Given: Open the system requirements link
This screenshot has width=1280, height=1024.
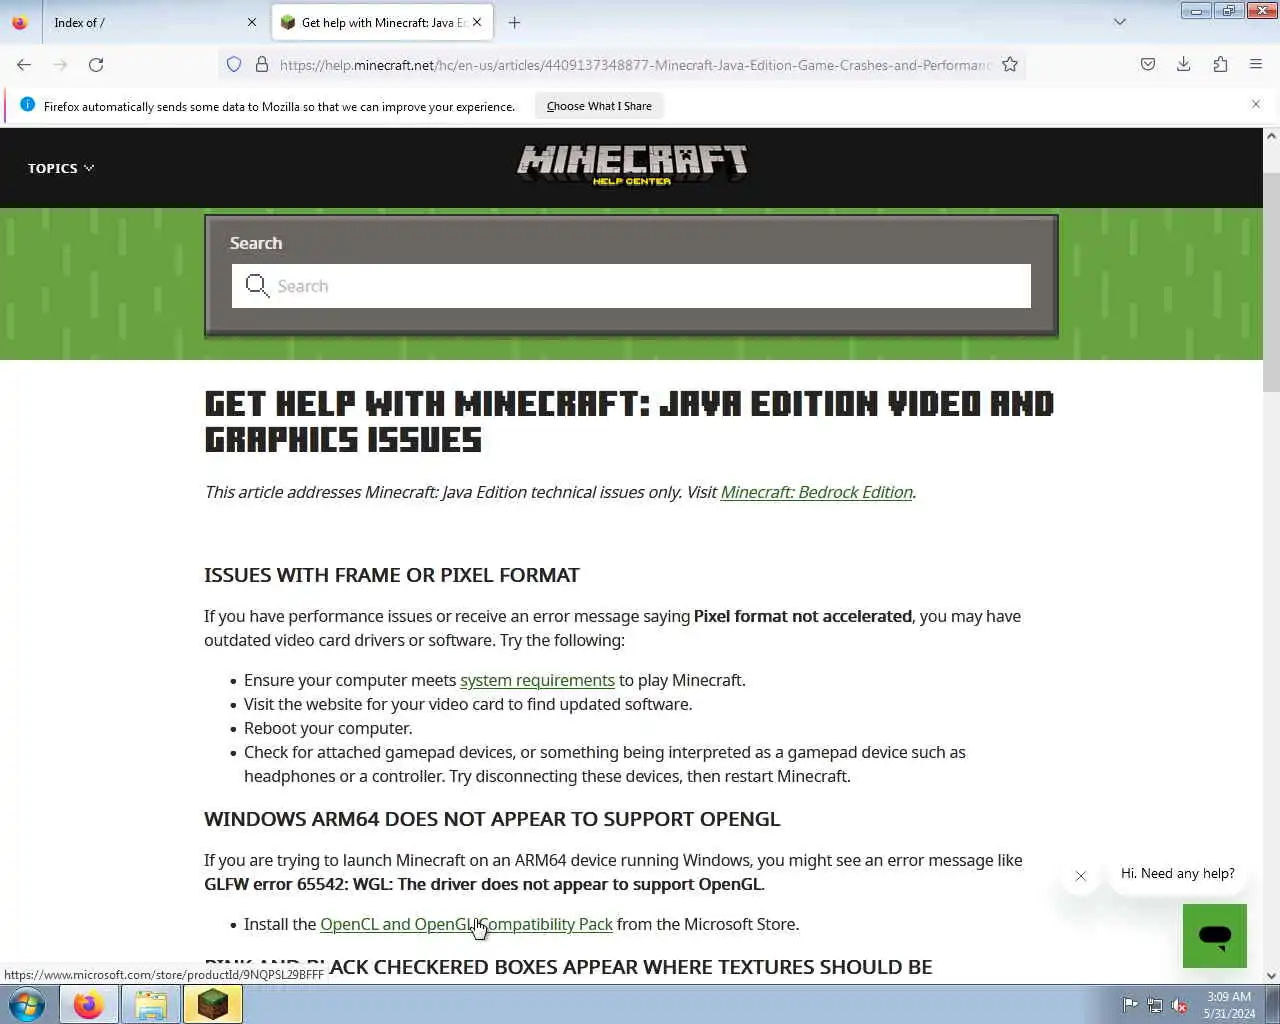Looking at the screenshot, I should [537, 680].
